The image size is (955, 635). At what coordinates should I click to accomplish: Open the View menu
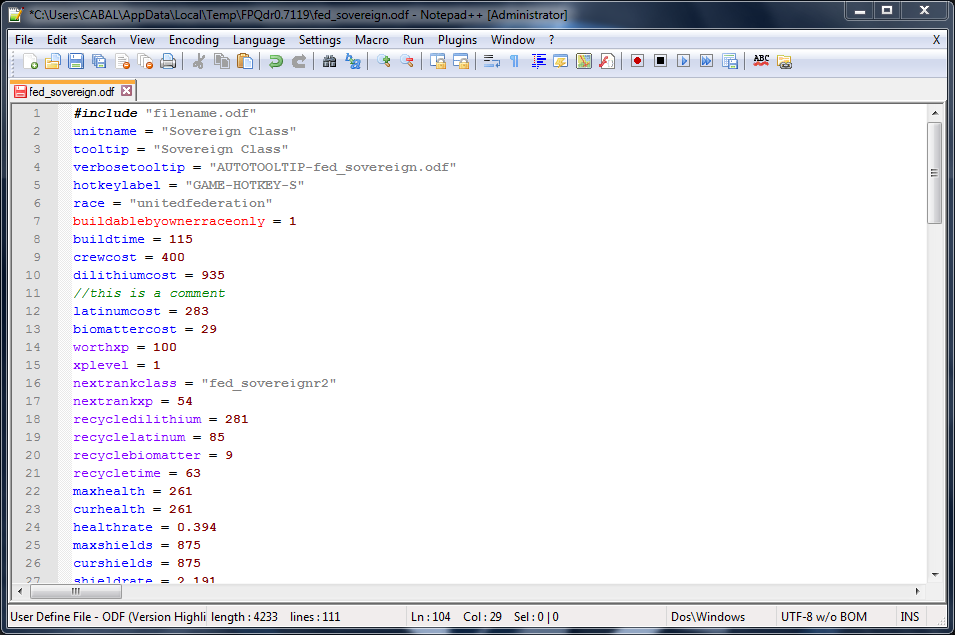142,40
